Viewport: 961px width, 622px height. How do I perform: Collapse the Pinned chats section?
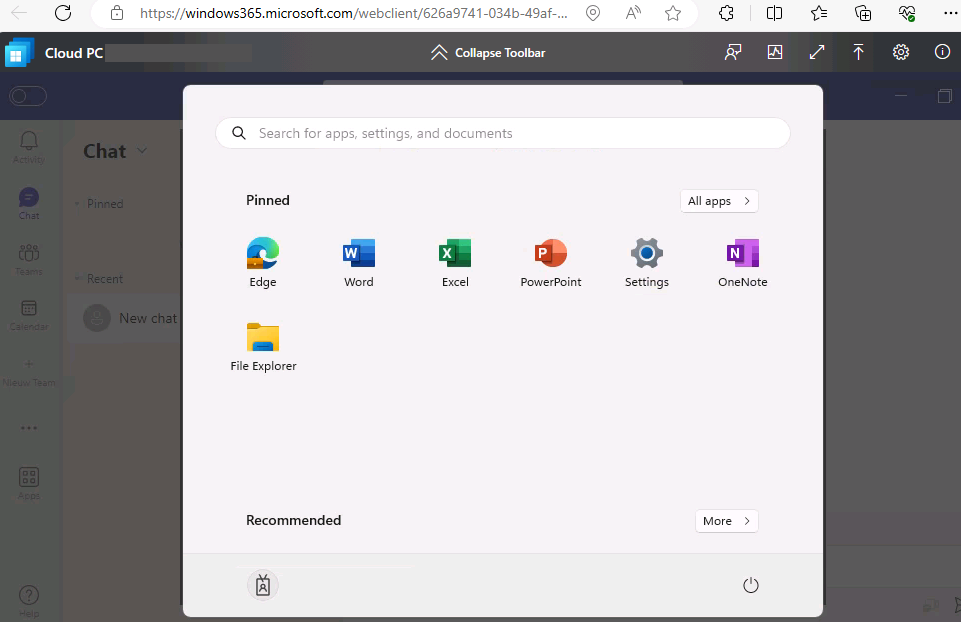coord(77,203)
